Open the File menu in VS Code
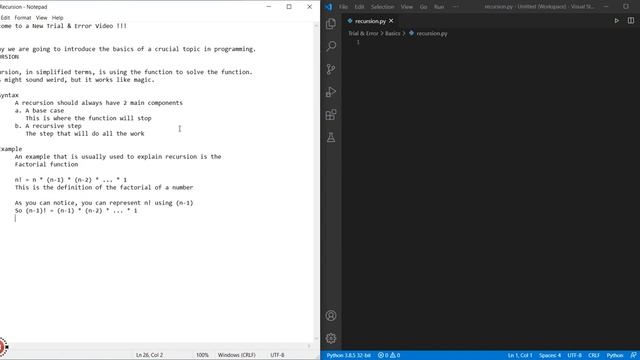Image resolution: width=640 pixels, height=360 pixels. [343, 7]
